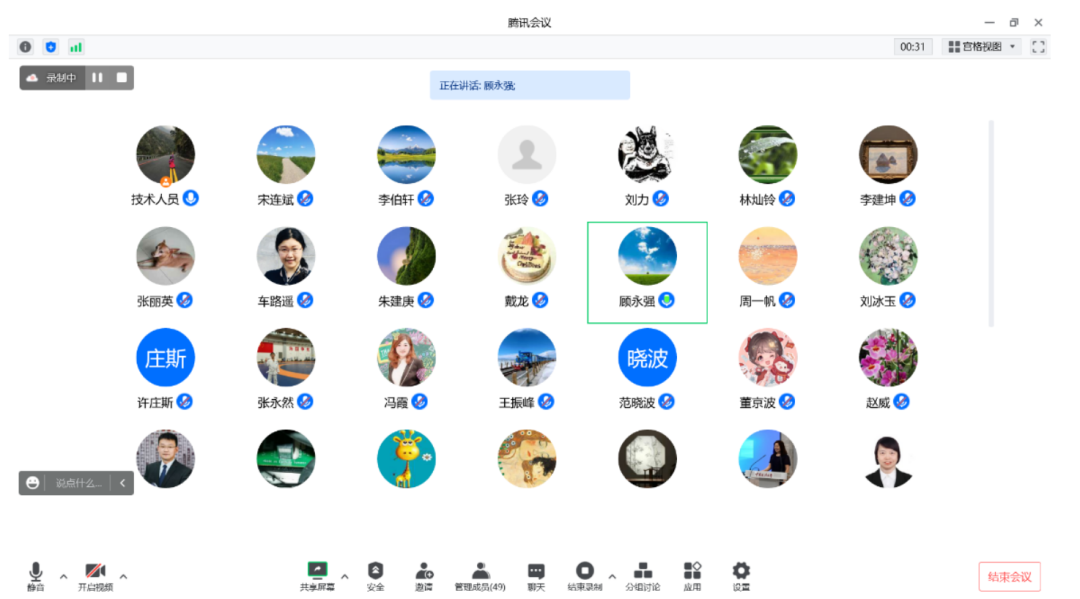Screen dimensions: 1080x599
Task: Open the security (安全) options
Action: coord(375,575)
